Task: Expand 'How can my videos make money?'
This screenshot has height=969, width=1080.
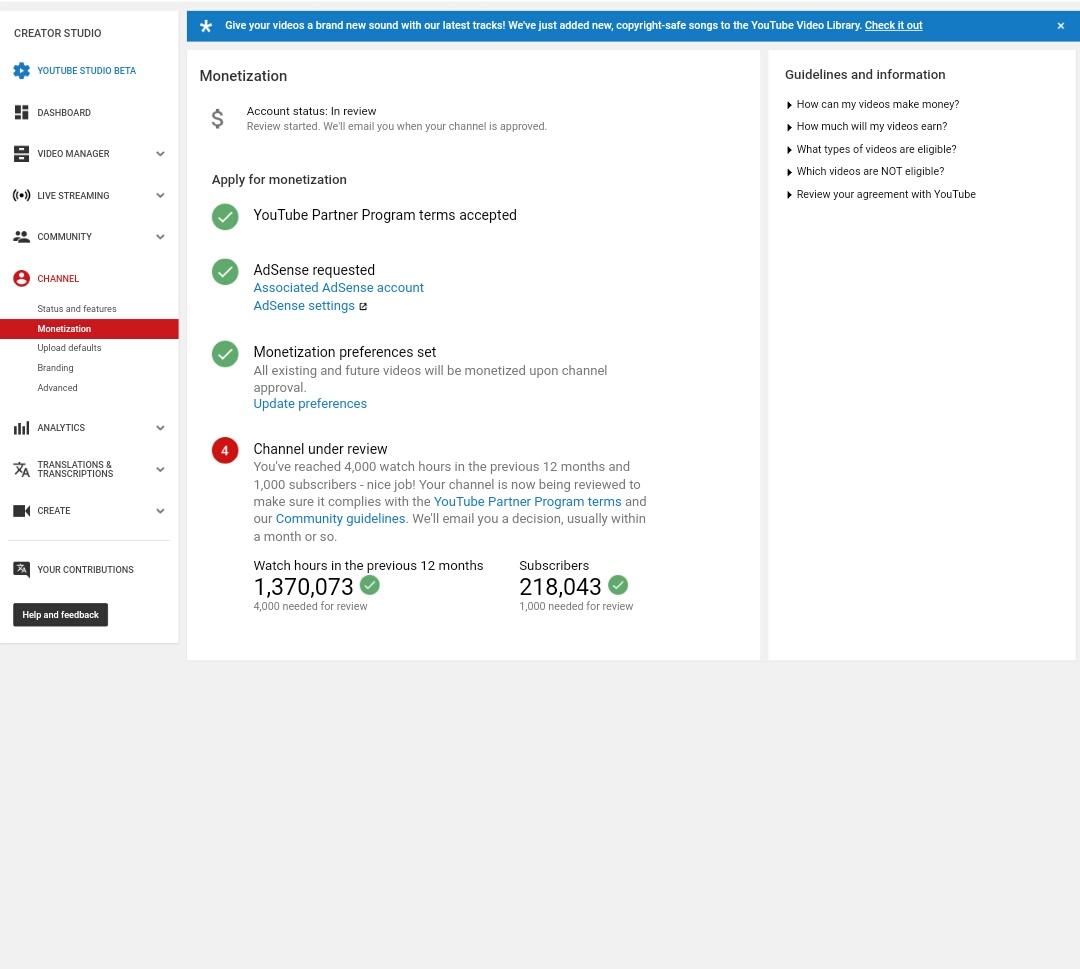Action: click(x=872, y=105)
